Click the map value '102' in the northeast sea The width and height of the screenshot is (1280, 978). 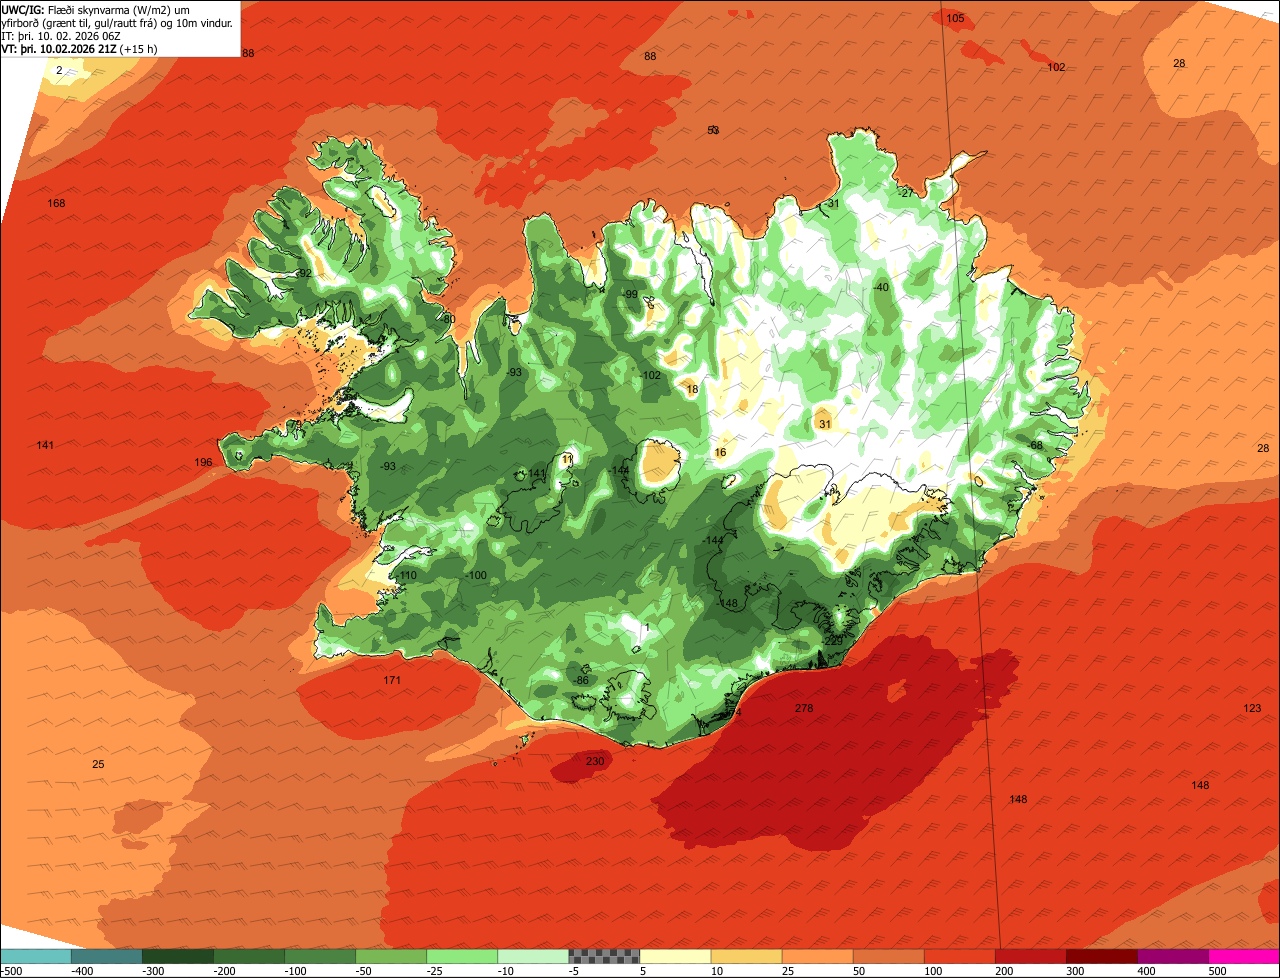[1056, 67]
